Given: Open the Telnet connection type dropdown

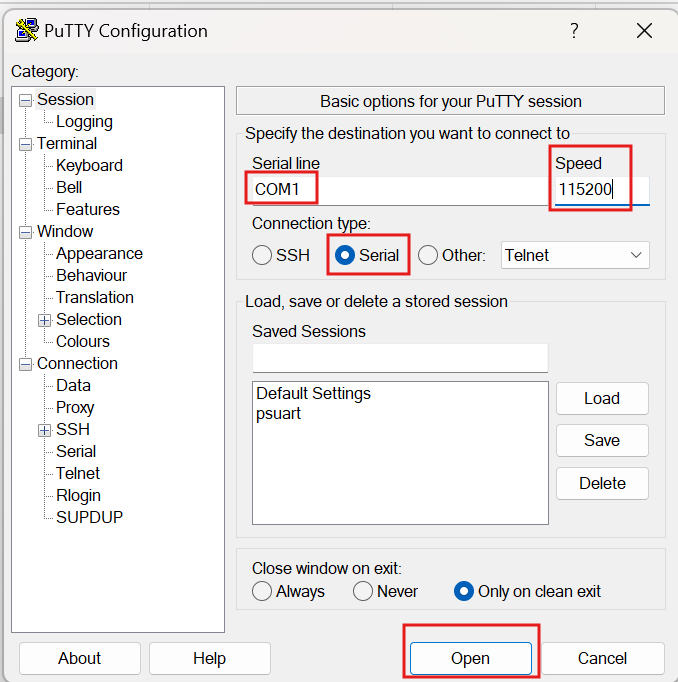Looking at the screenshot, I should coord(574,255).
